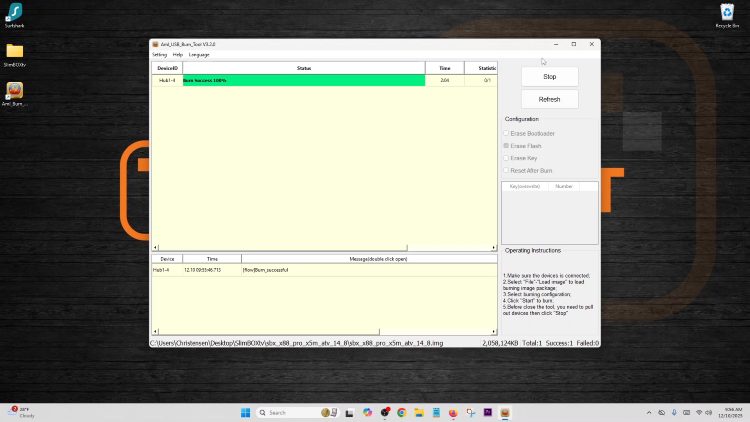
Task: Select the Burn_successful log message
Action: (x=265, y=270)
